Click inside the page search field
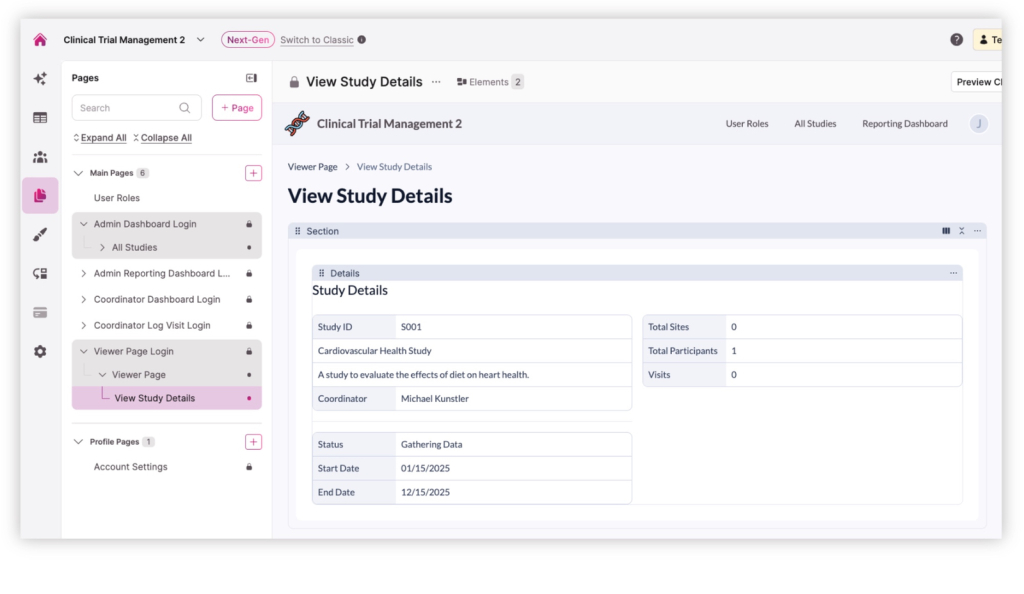This screenshot has height=594, width=1024. (130, 107)
